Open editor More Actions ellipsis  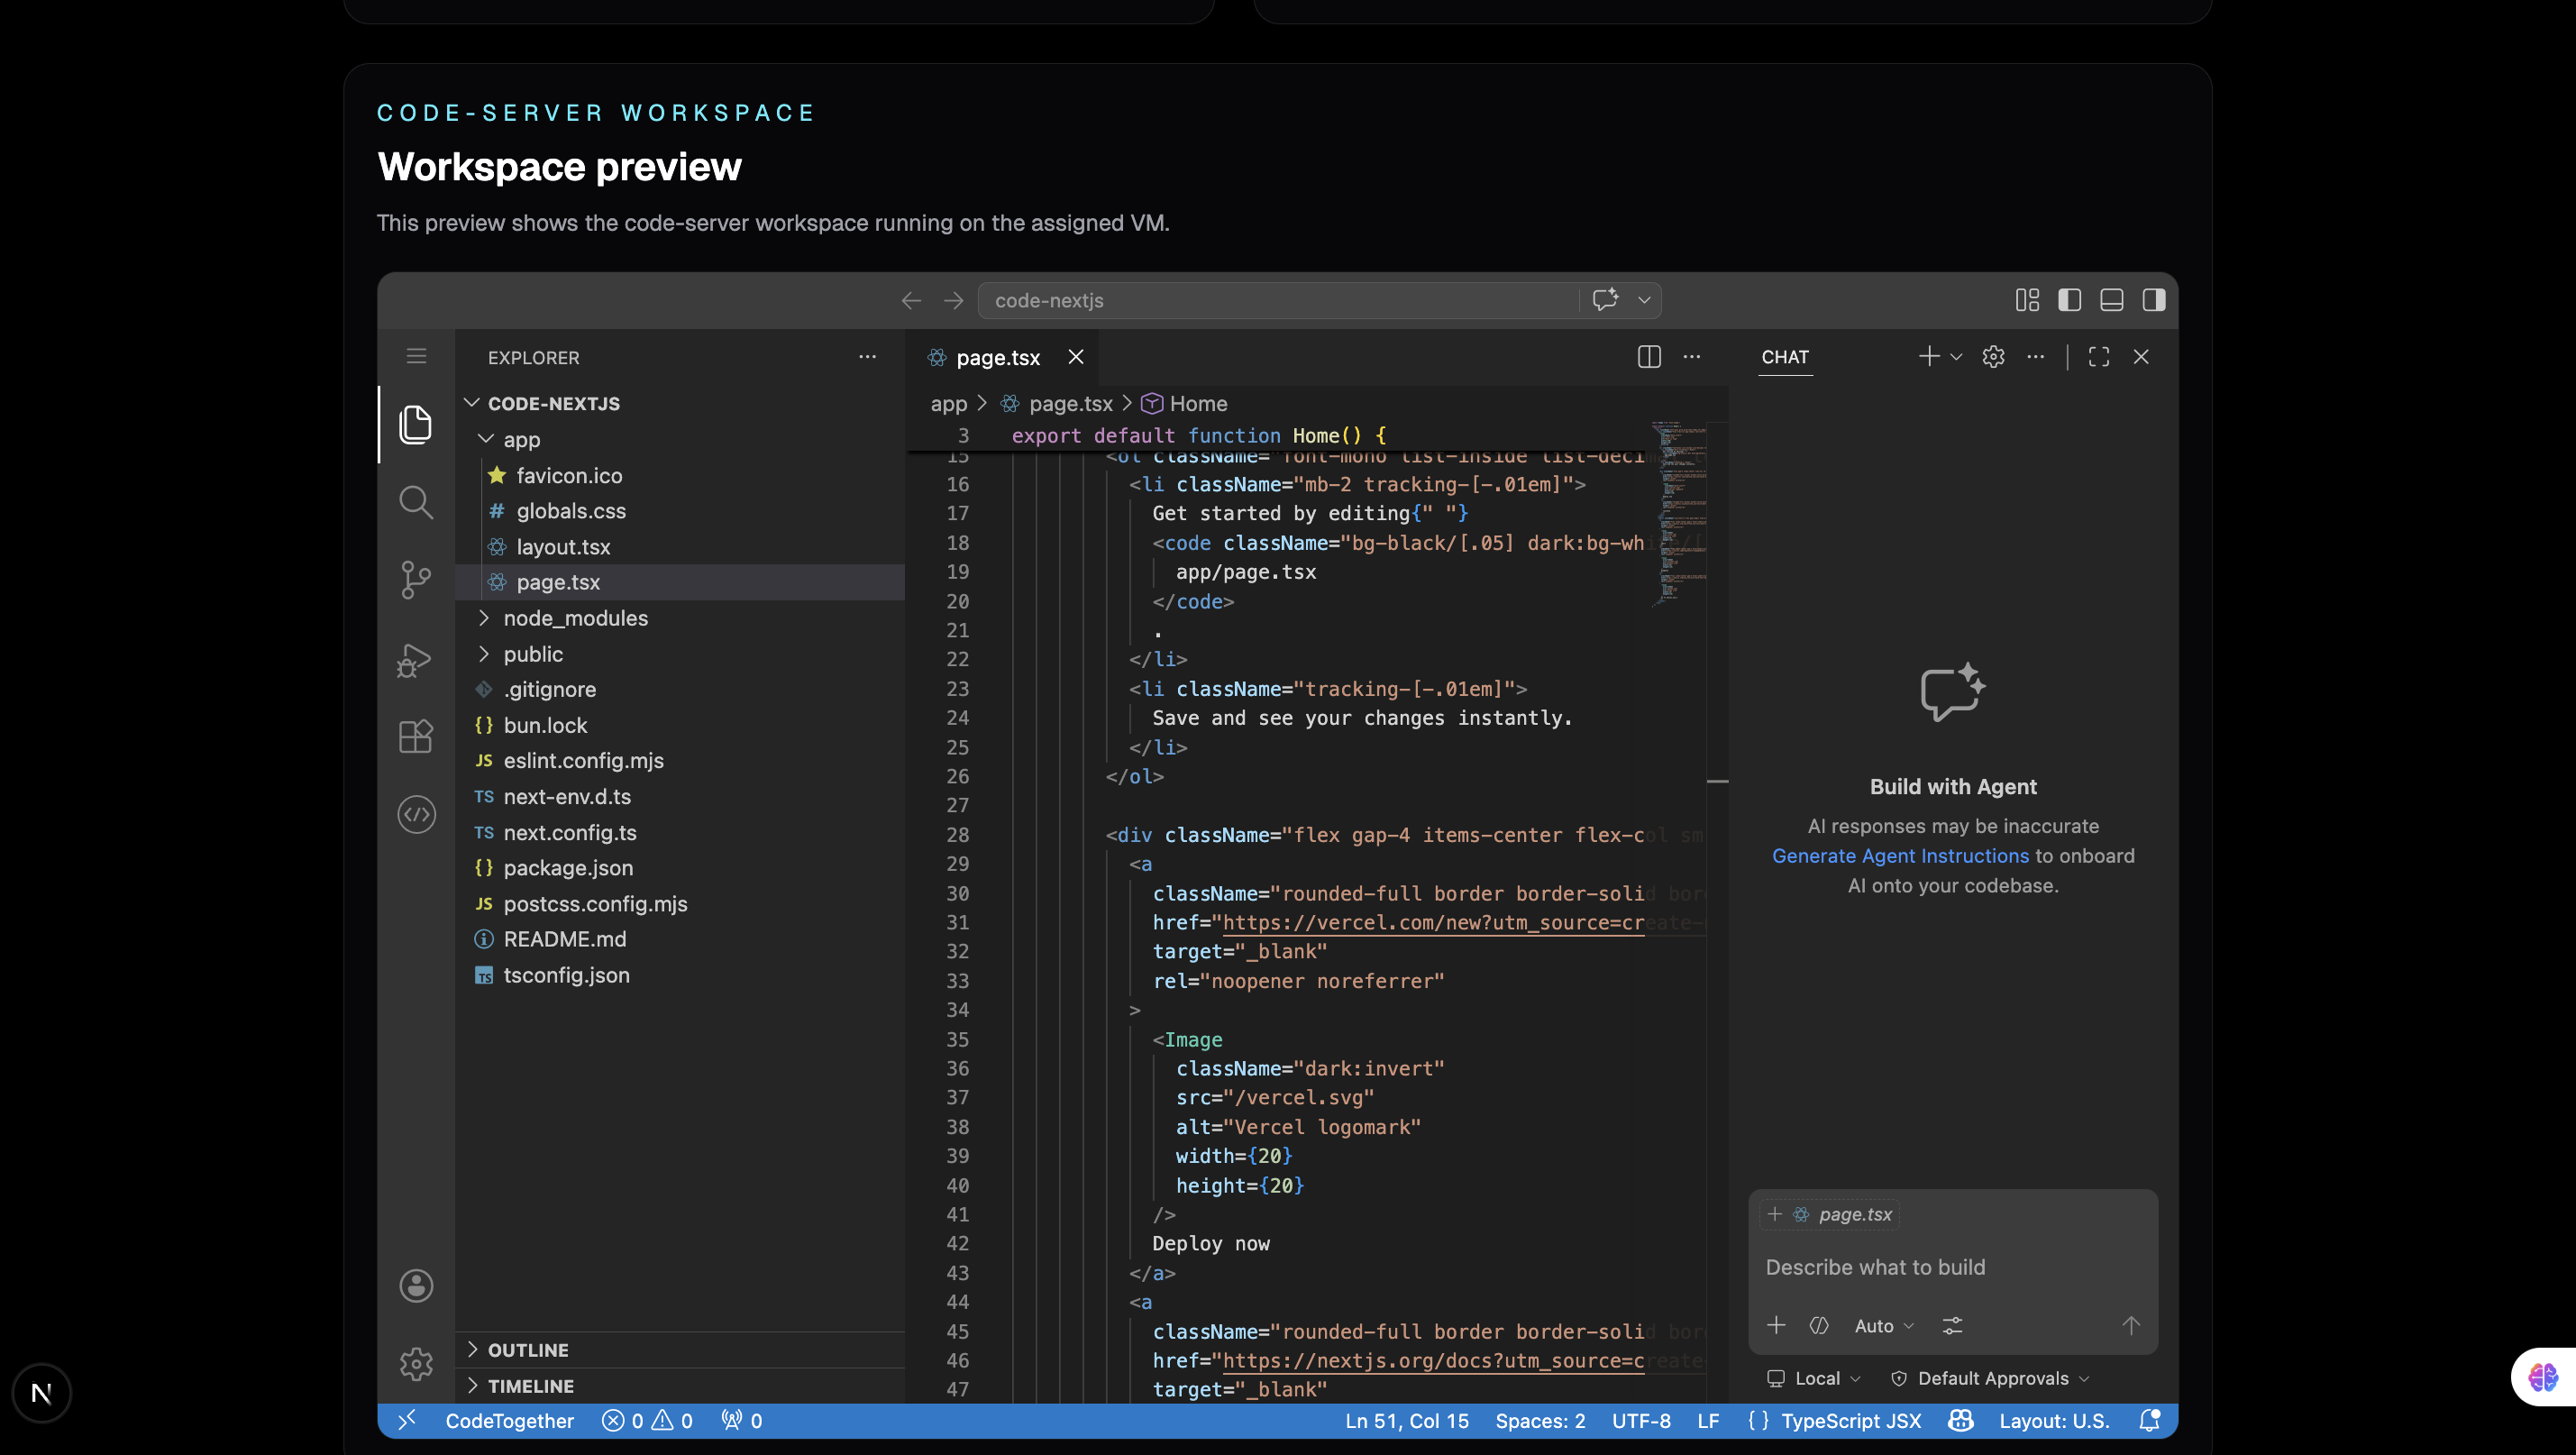click(1691, 357)
